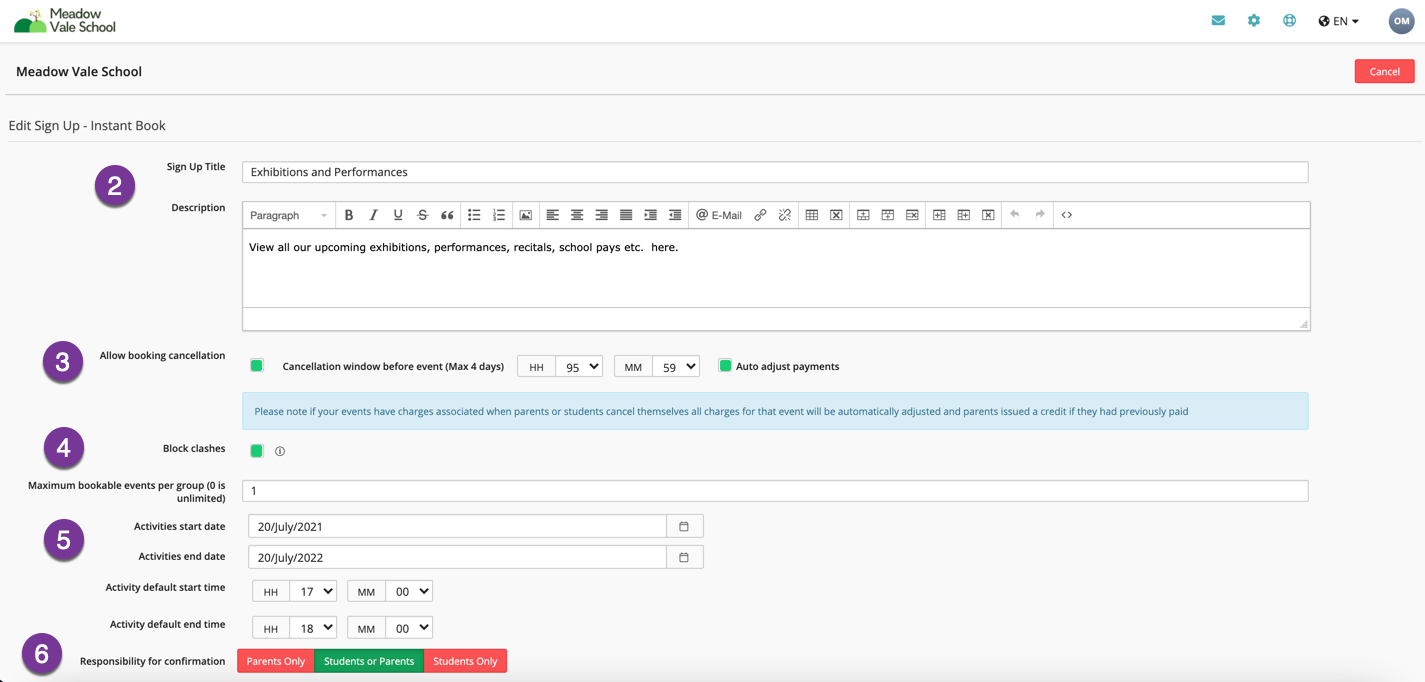Insert a table into the description

click(x=812, y=215)
